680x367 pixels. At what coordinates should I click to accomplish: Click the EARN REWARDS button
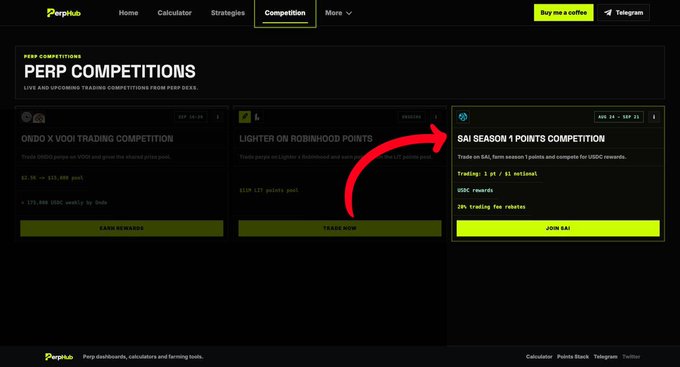coord(121,228)
